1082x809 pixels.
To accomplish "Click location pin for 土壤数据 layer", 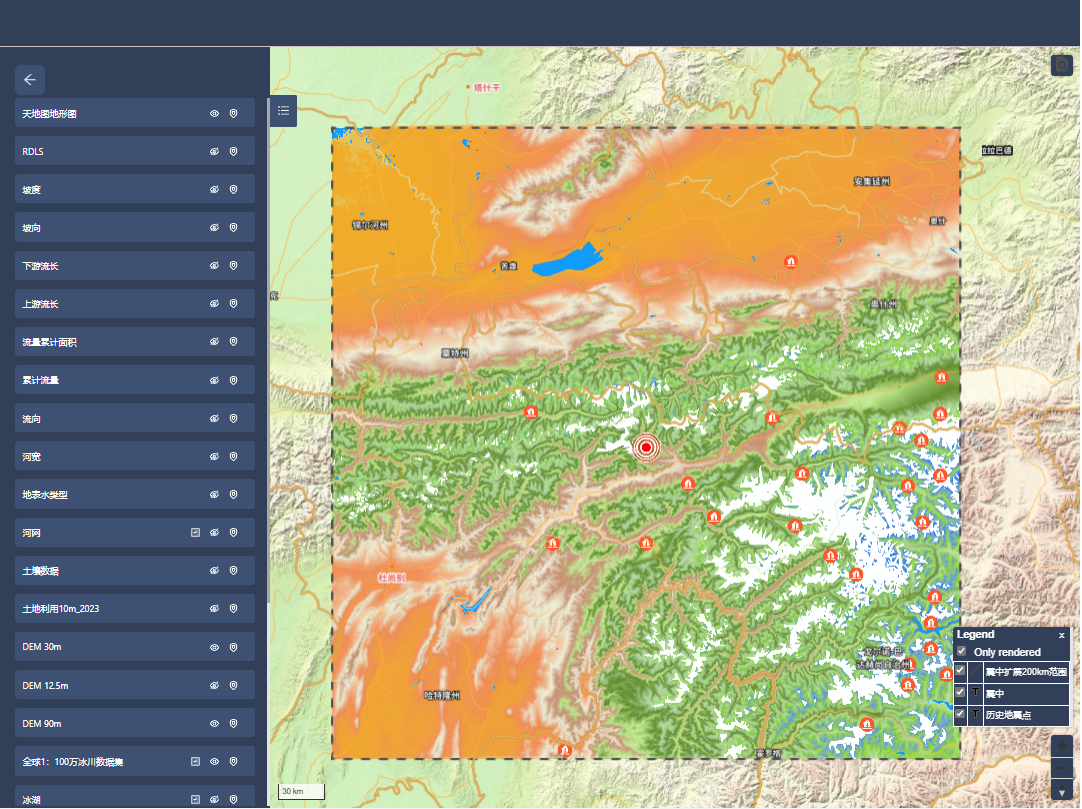I will (x=234, y=570).
